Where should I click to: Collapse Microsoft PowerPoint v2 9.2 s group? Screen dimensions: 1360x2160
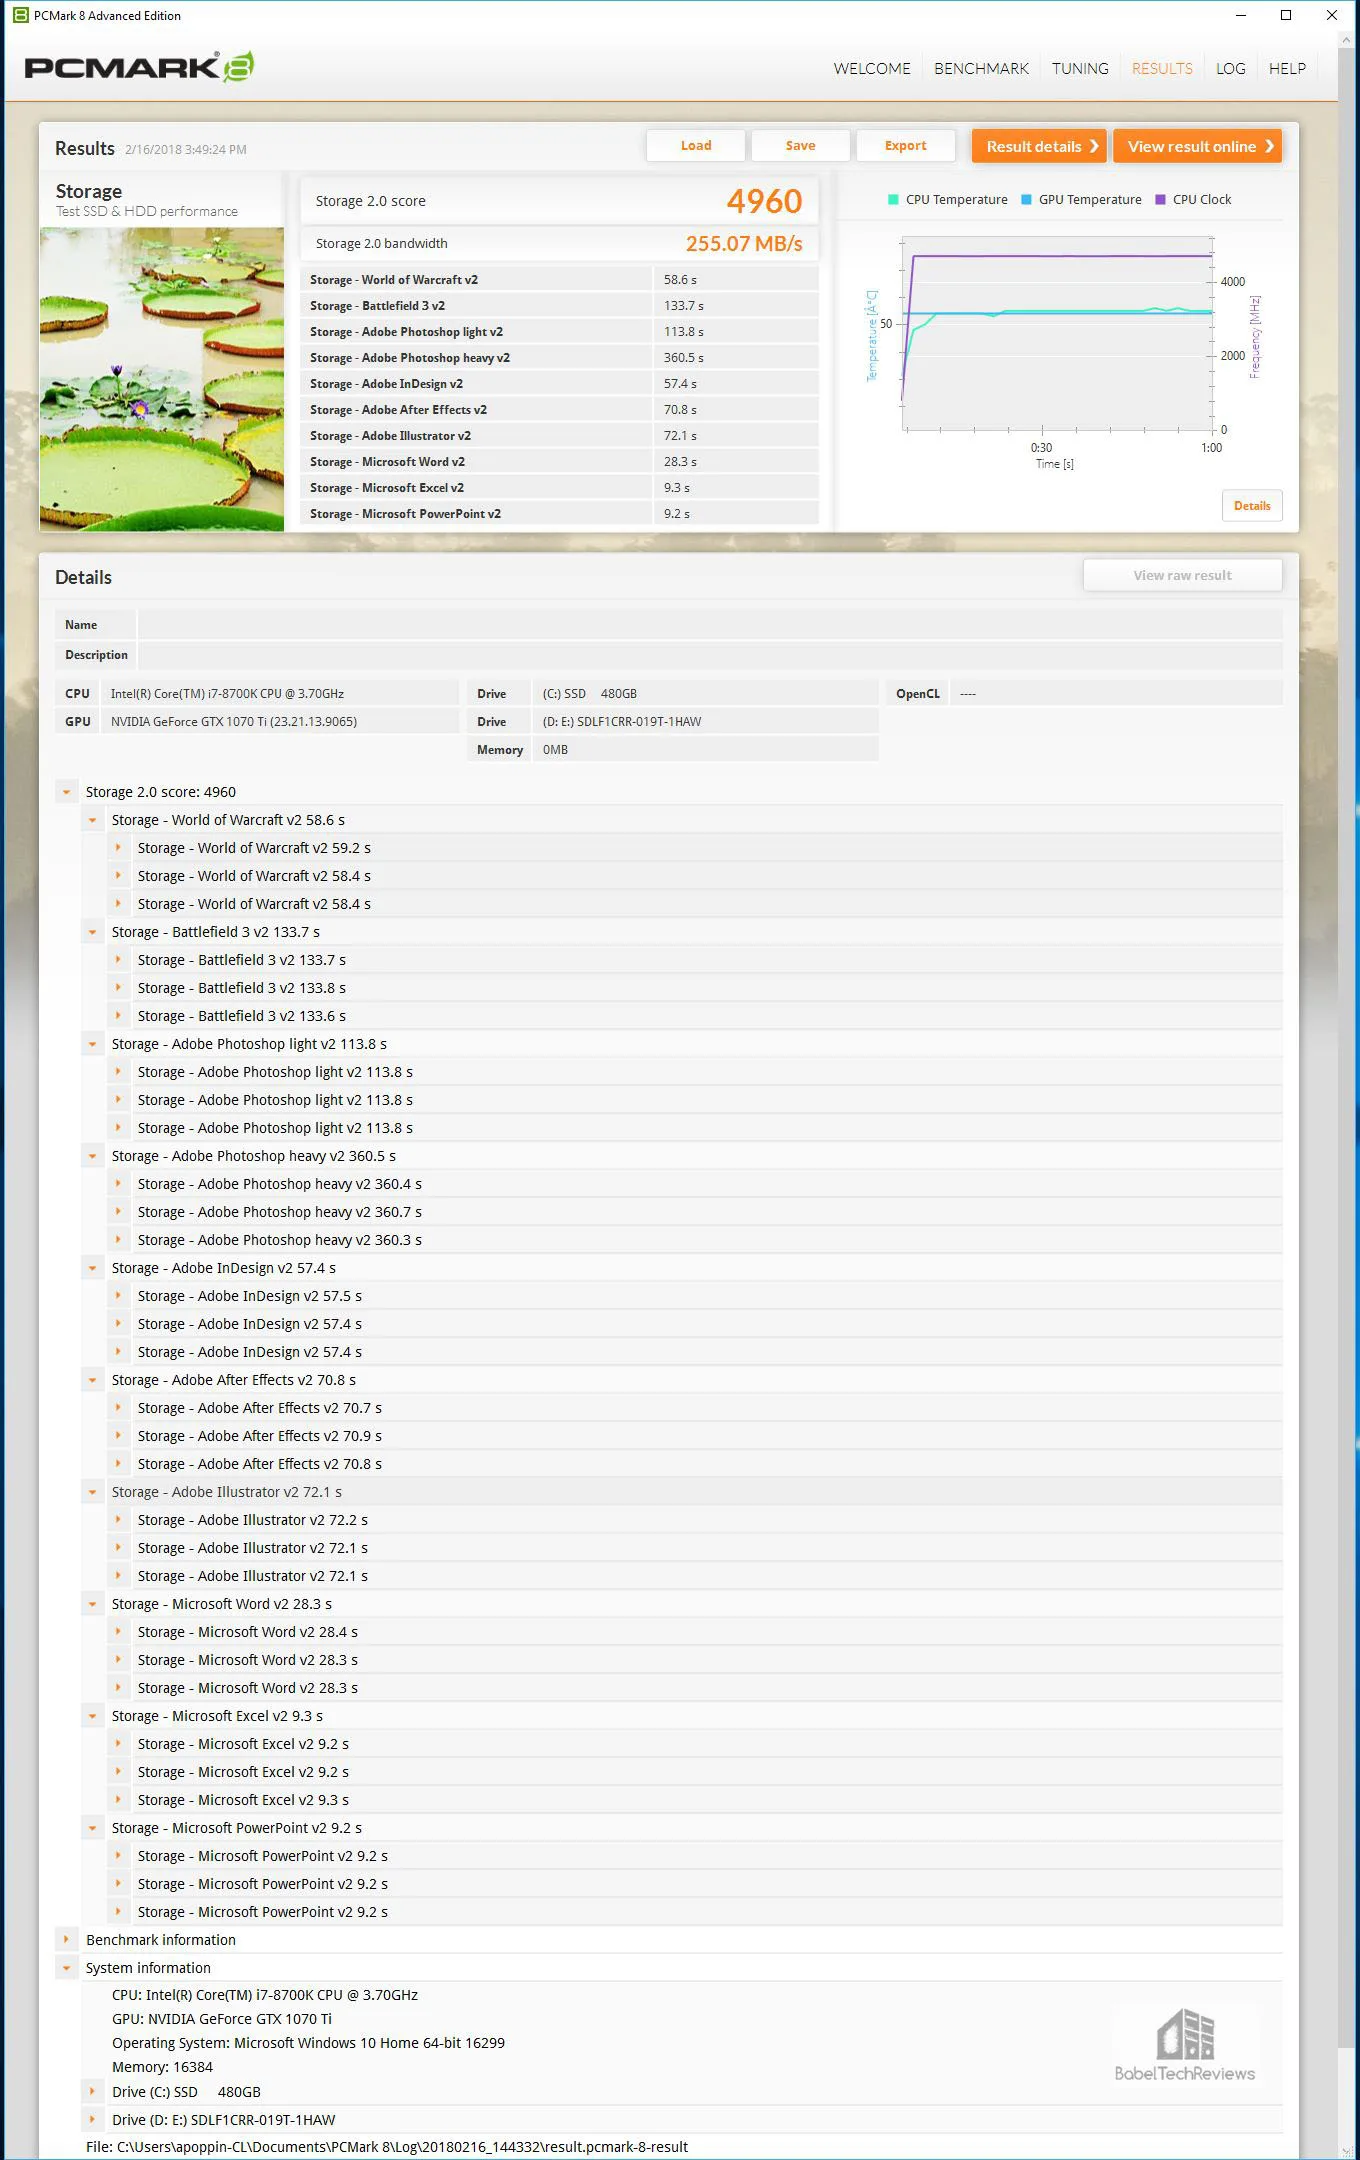click(x=92, y=1828)
